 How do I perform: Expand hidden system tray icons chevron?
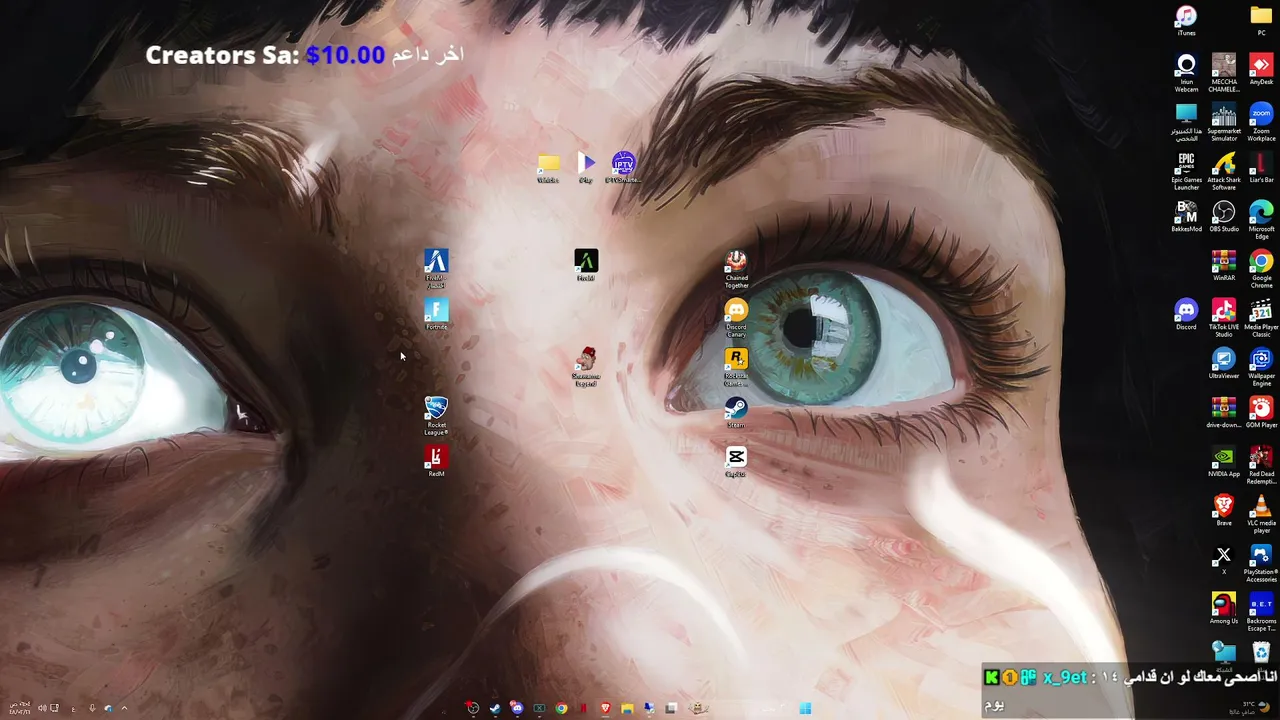click(124, 708)
